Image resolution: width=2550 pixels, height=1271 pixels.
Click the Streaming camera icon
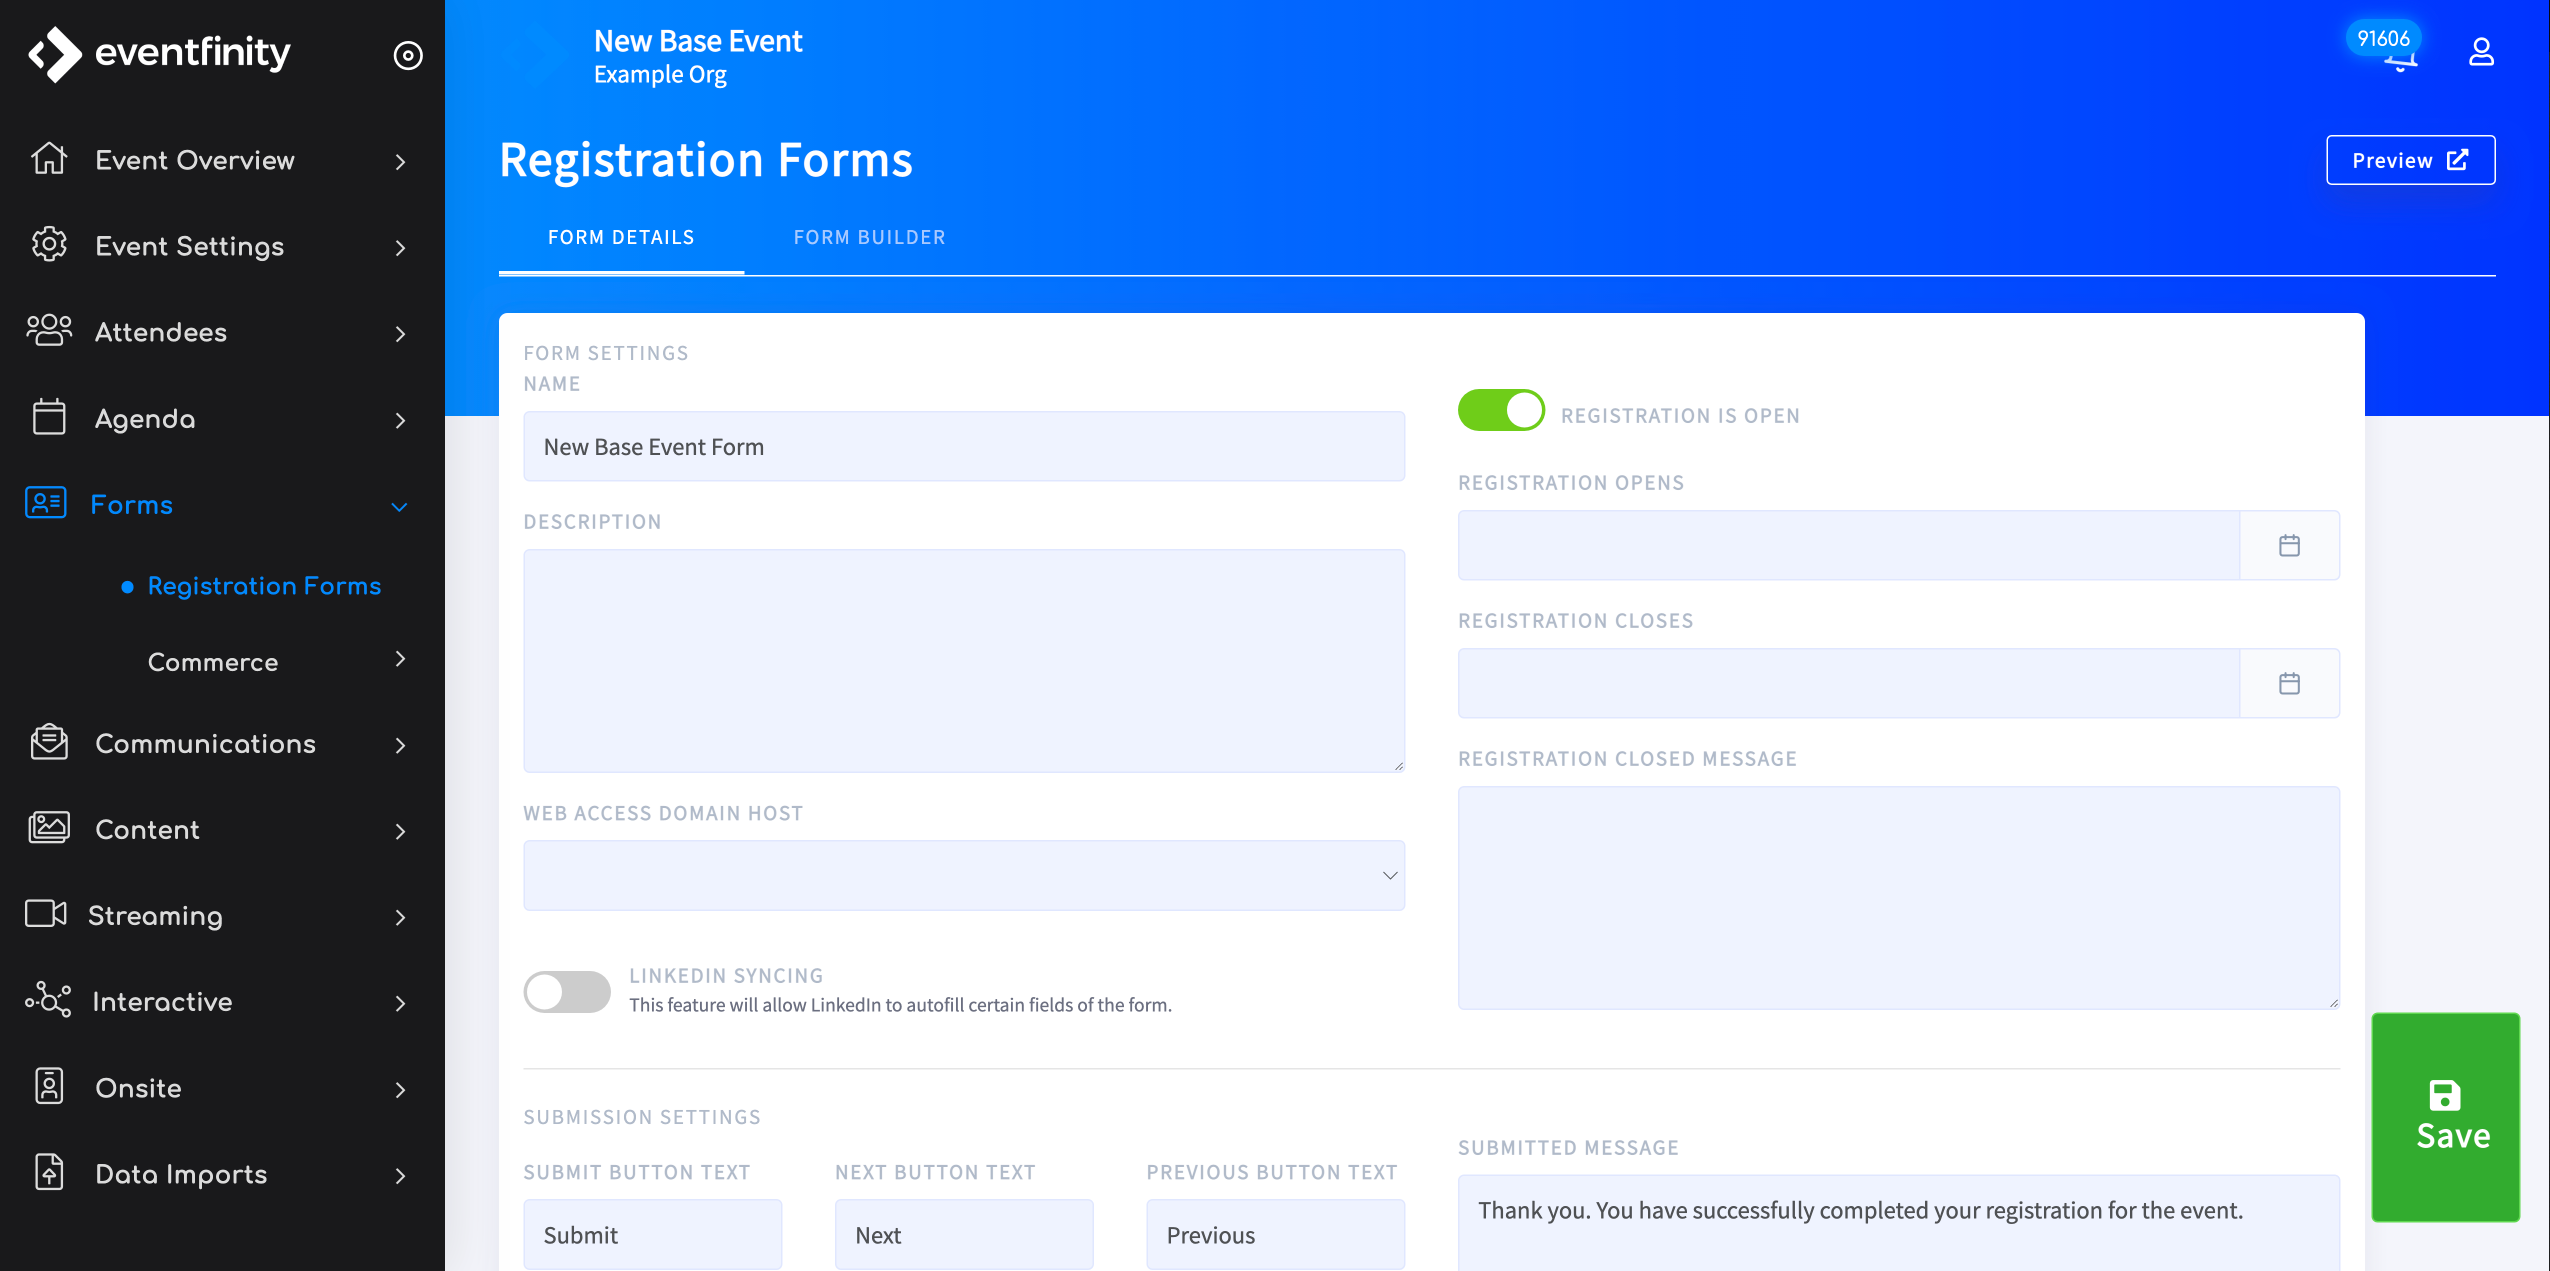[x=46, y=914]
